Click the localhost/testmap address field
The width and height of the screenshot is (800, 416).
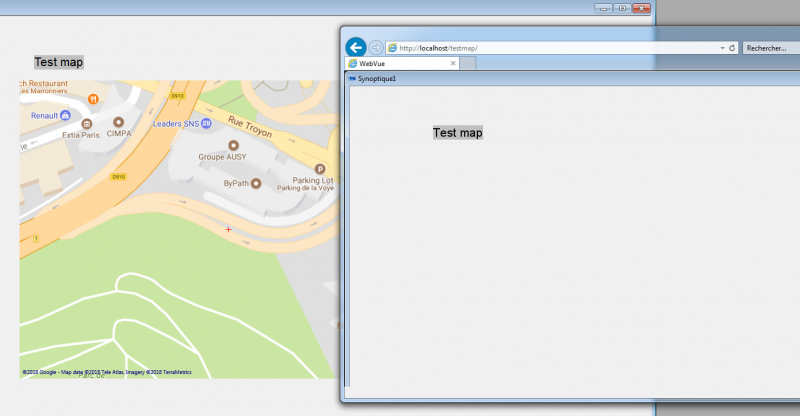(x=554, y=48)
